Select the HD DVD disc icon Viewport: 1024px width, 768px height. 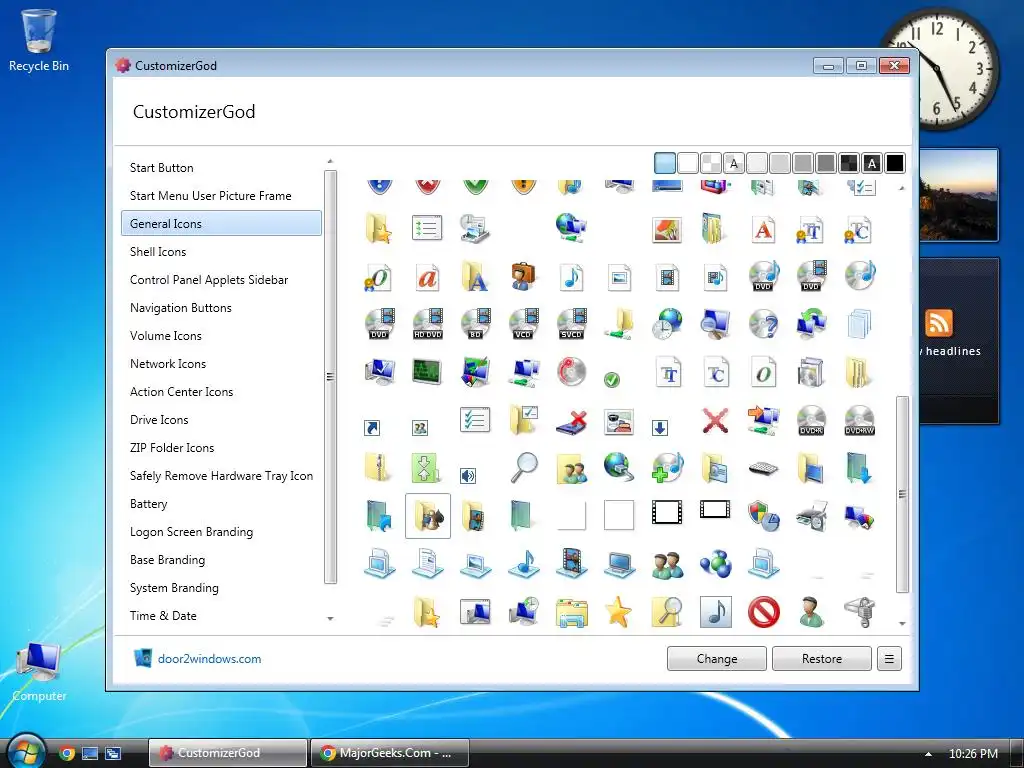tap(428, 324)
